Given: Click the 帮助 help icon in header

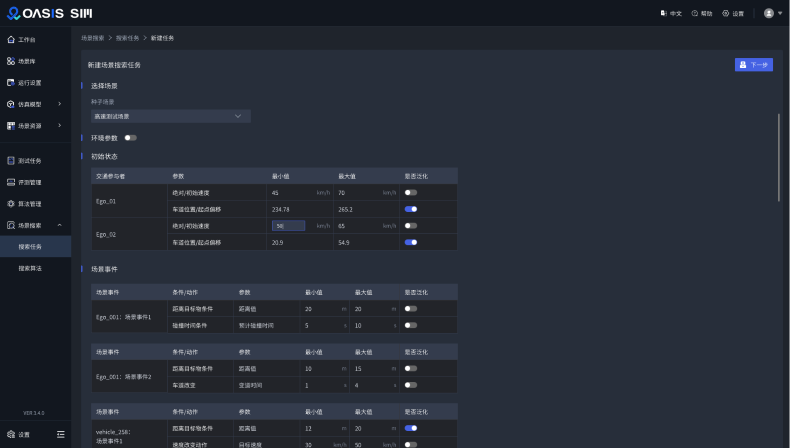Looking at the screenshot, I should click(702, 13).
